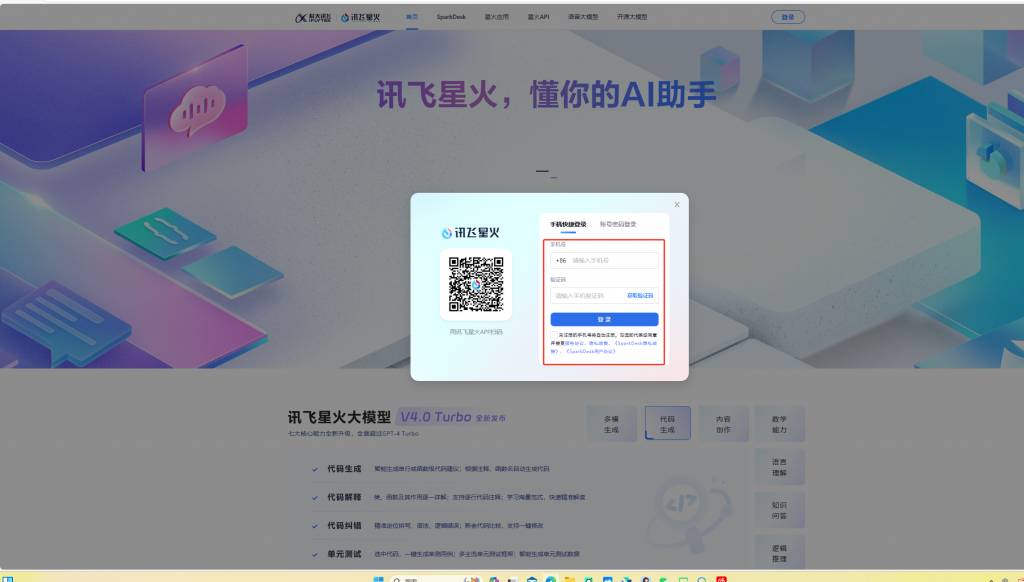Click the 代码纠错 feature row text

click(344, 526)
